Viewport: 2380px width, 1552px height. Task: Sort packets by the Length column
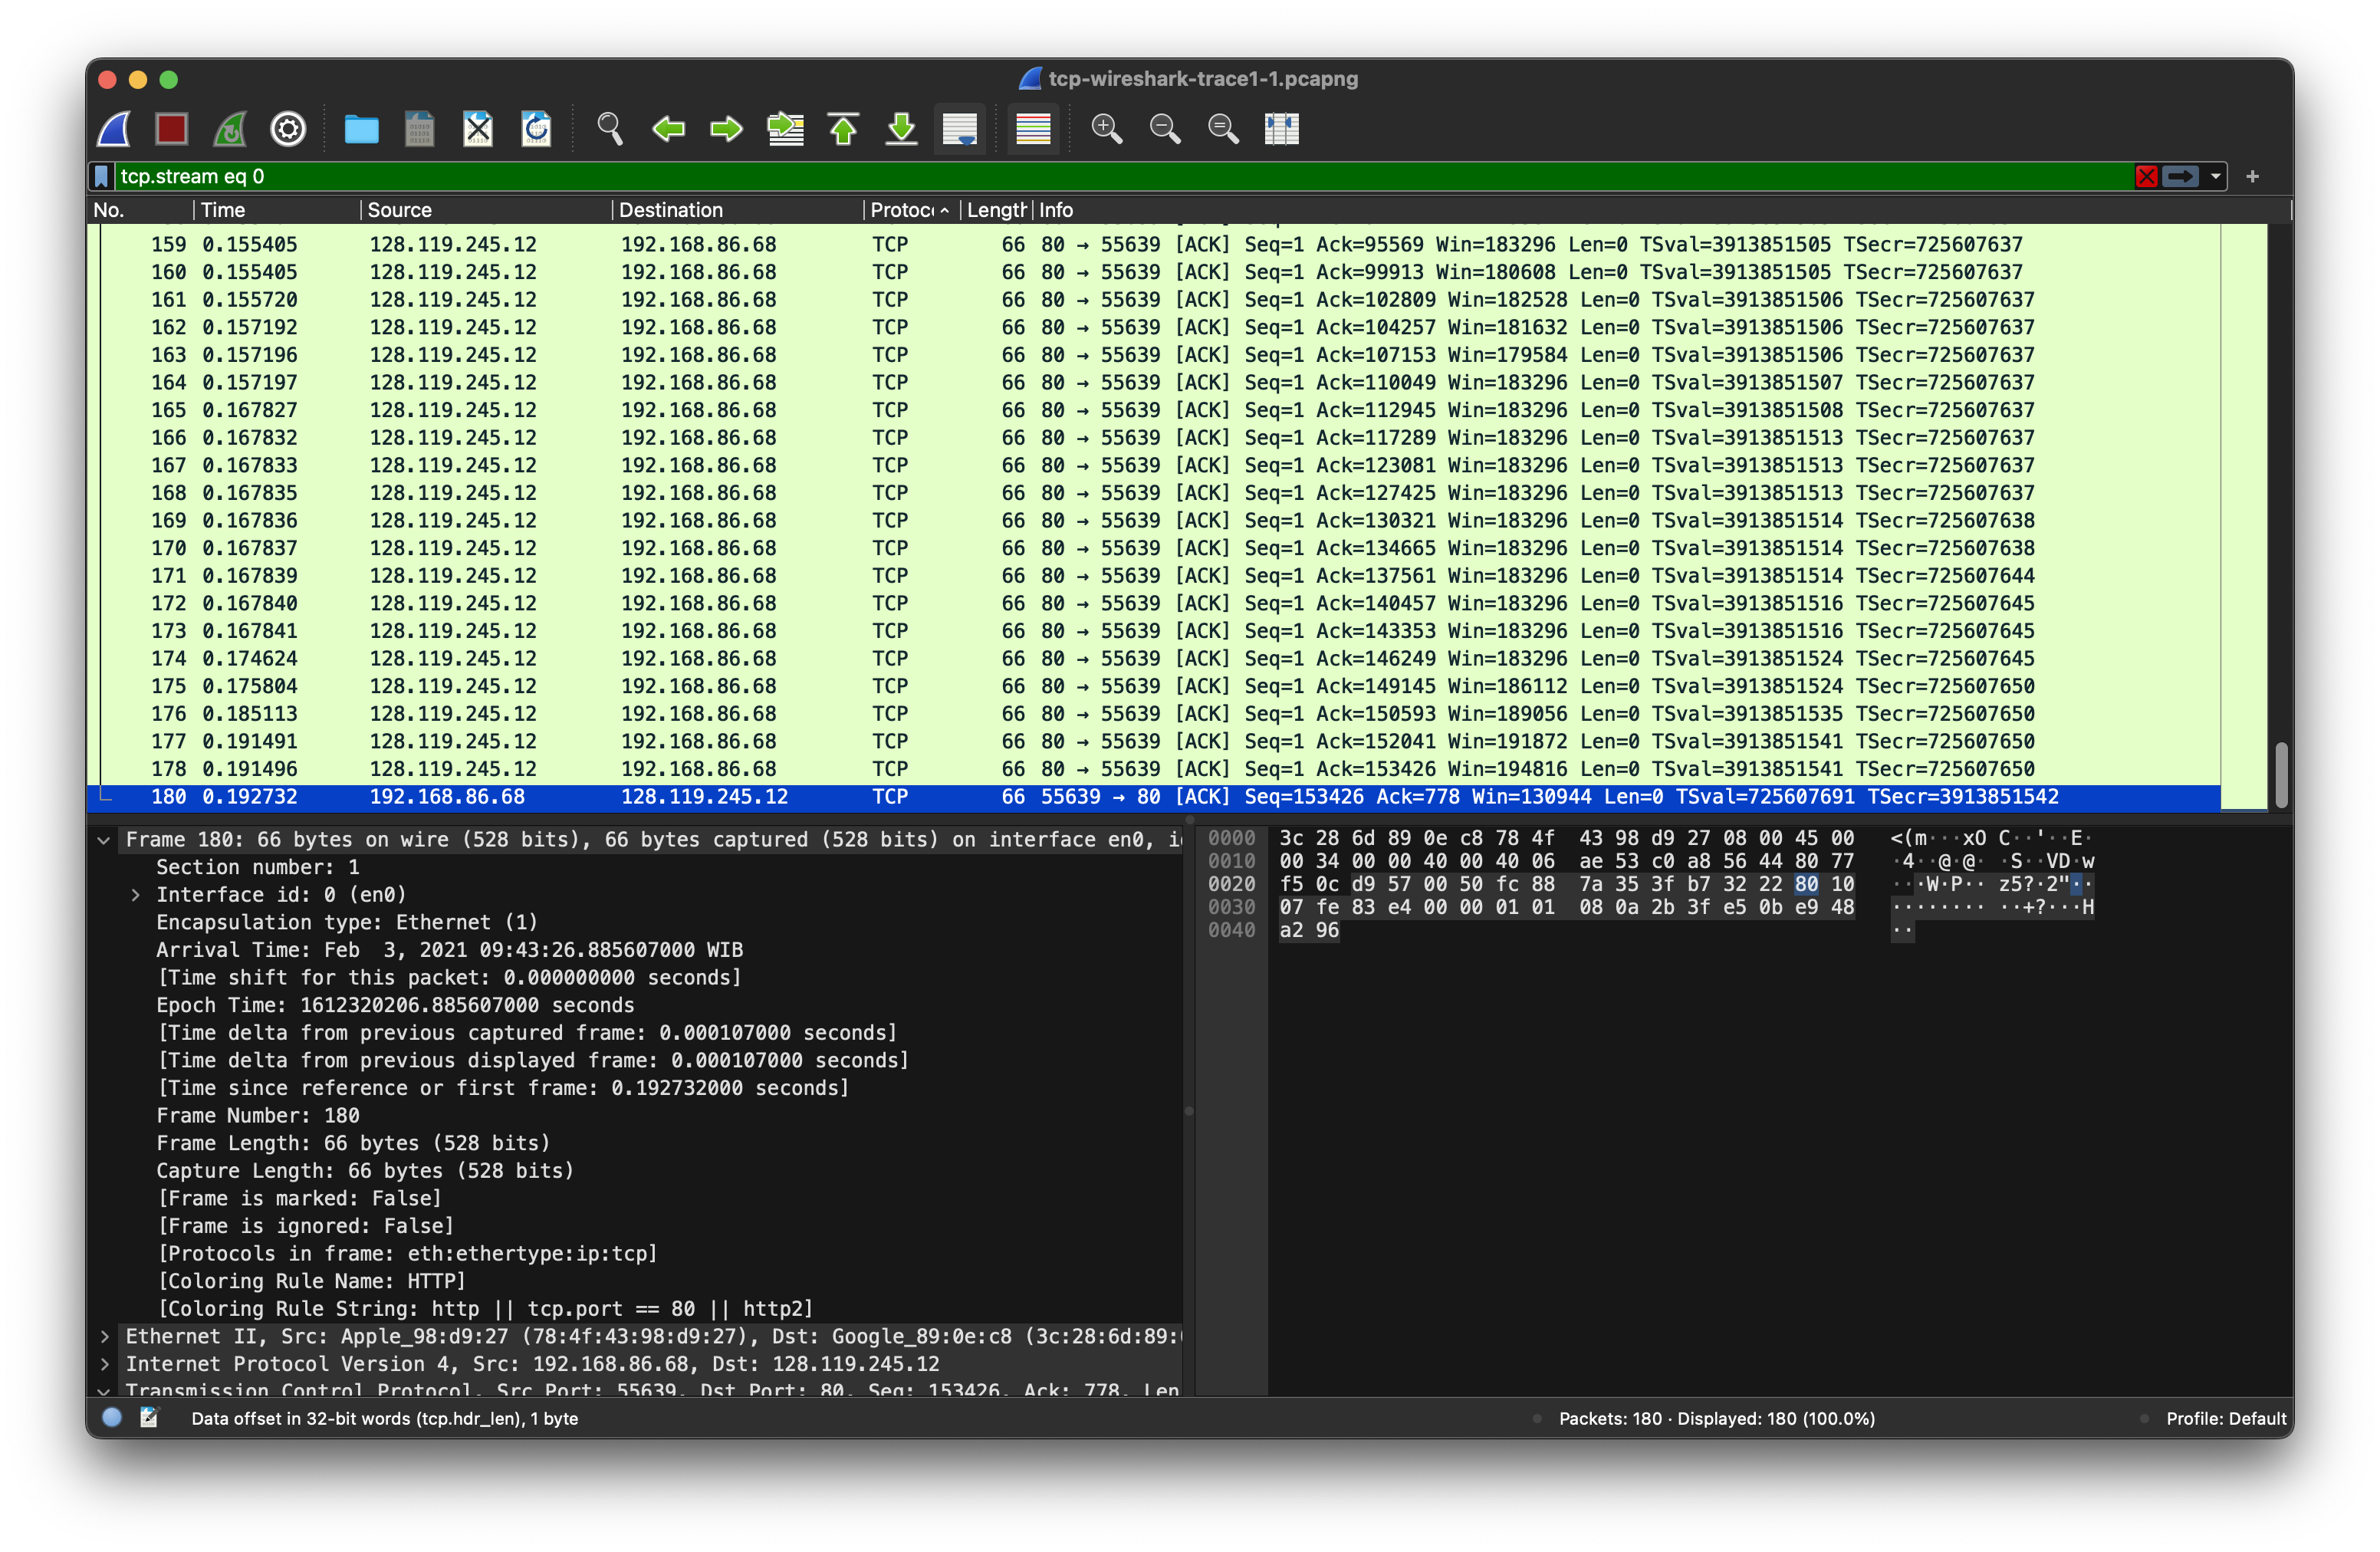(996, 210)
